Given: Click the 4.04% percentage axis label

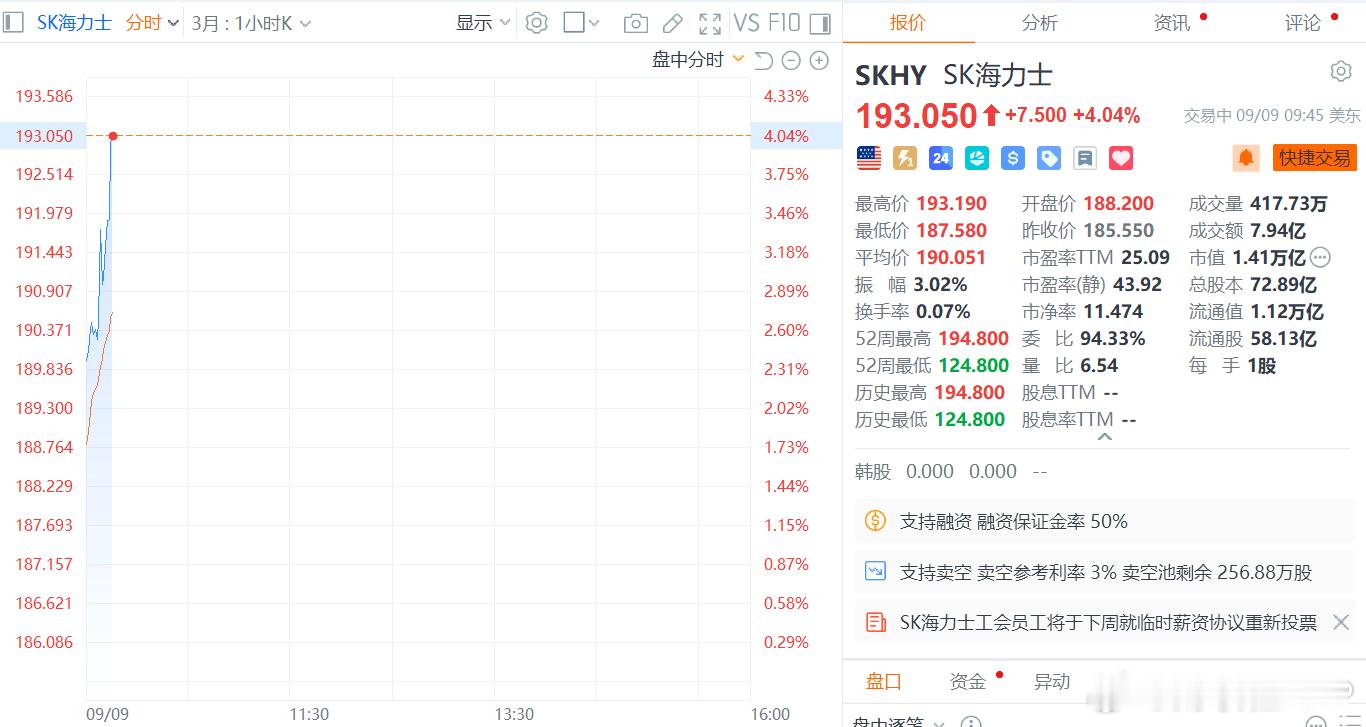Looking at the screenshot, I should pos(786,136).
